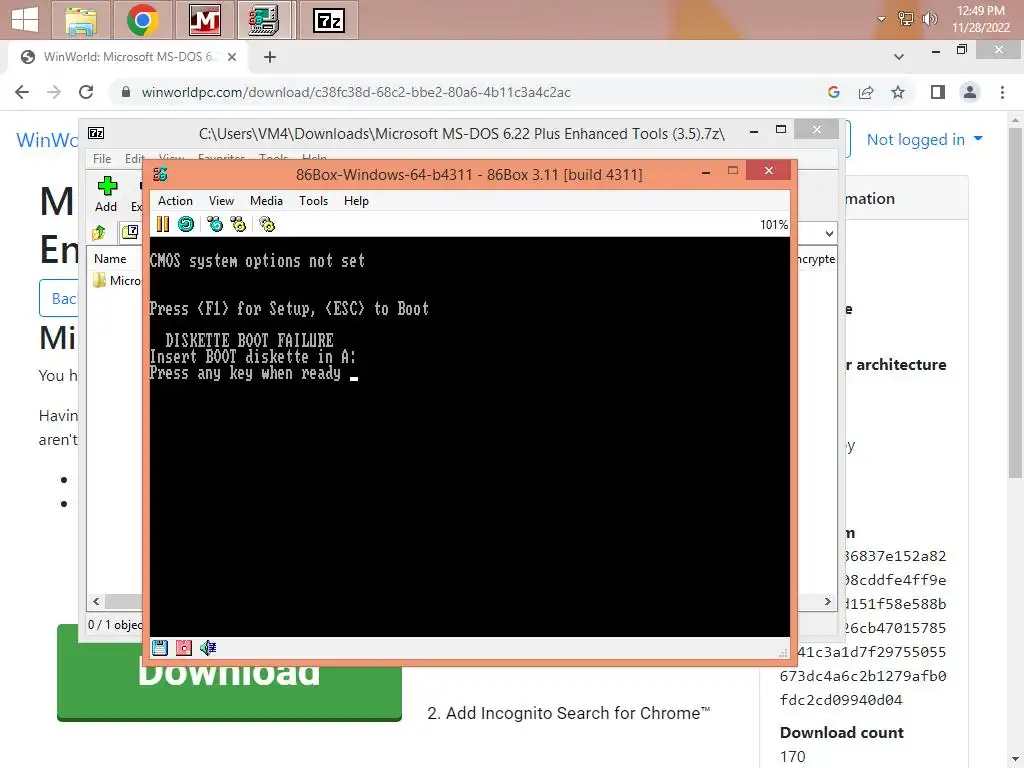
Task: Open the red M app on taskbar
Action: pos(204,20)
